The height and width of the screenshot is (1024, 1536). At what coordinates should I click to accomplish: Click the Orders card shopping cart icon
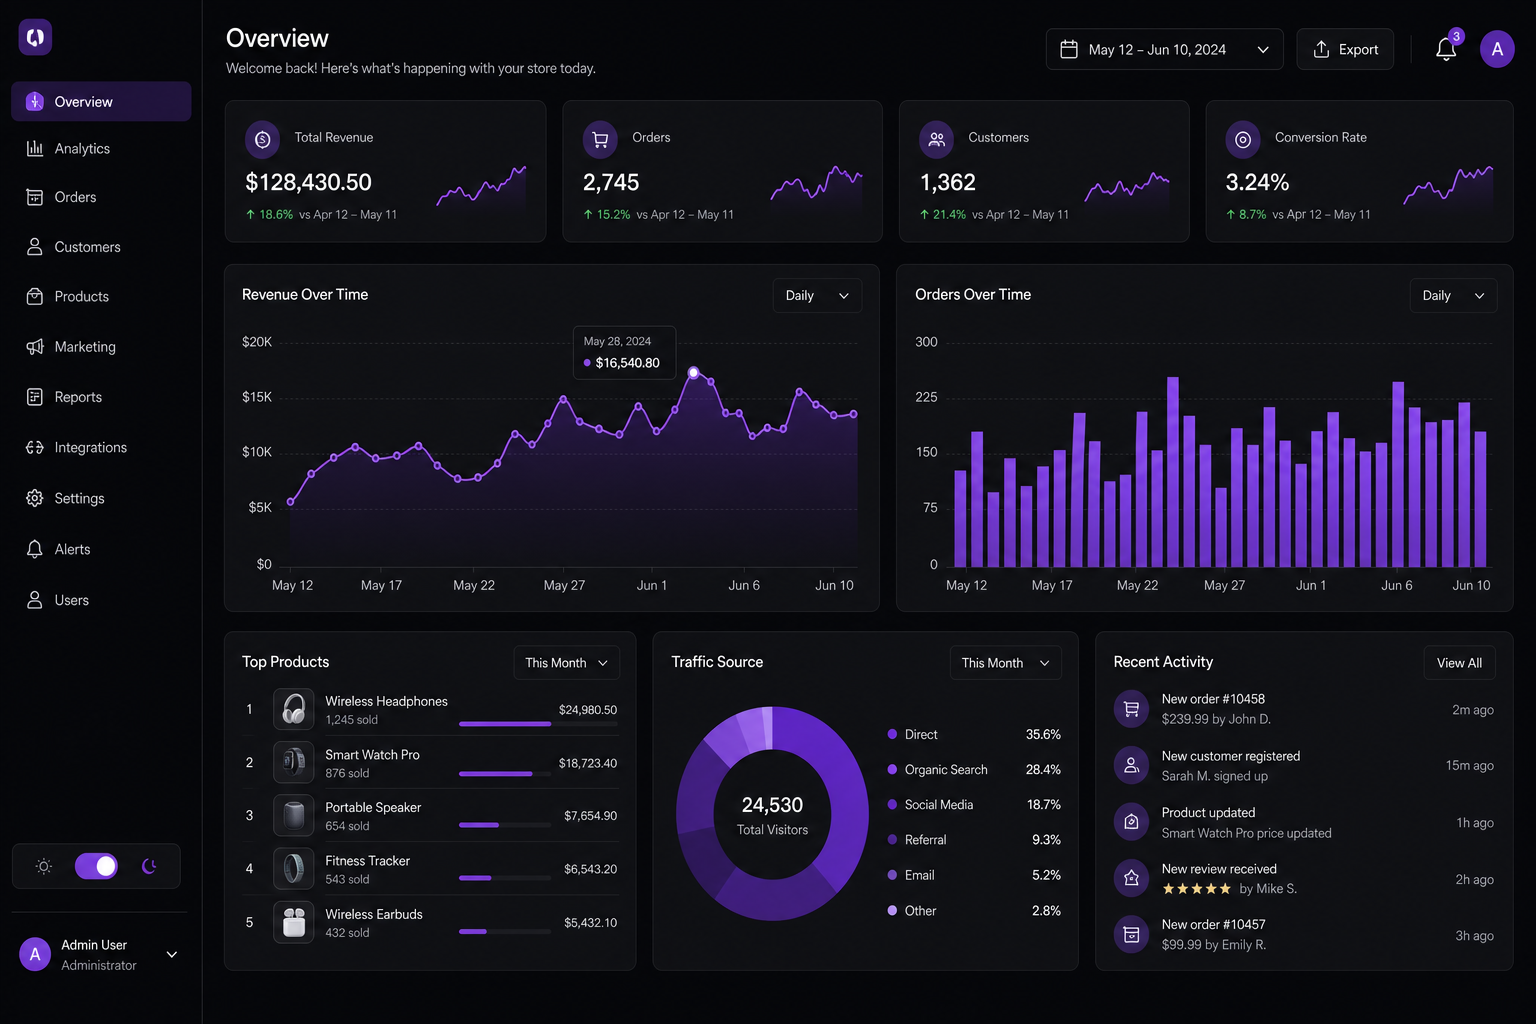point(600,140)
